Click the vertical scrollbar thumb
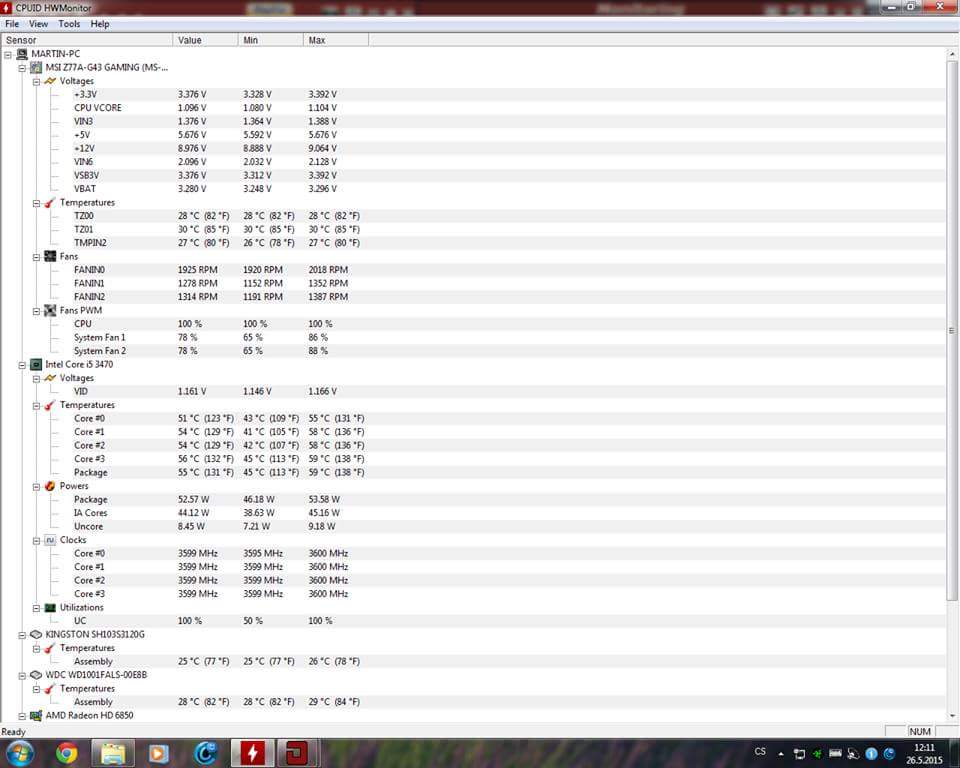 point(952,331)
